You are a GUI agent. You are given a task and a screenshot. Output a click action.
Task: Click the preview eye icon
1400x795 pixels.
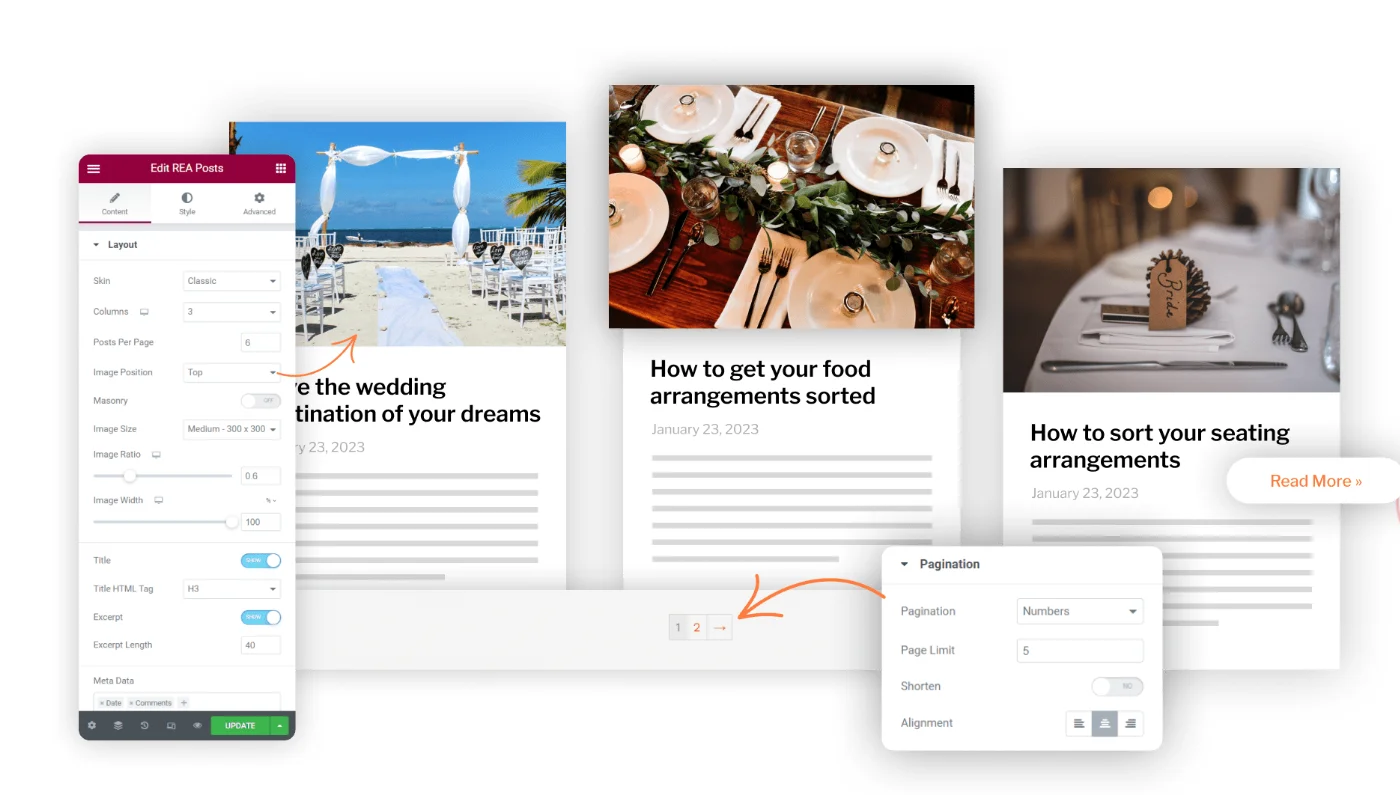197,726
